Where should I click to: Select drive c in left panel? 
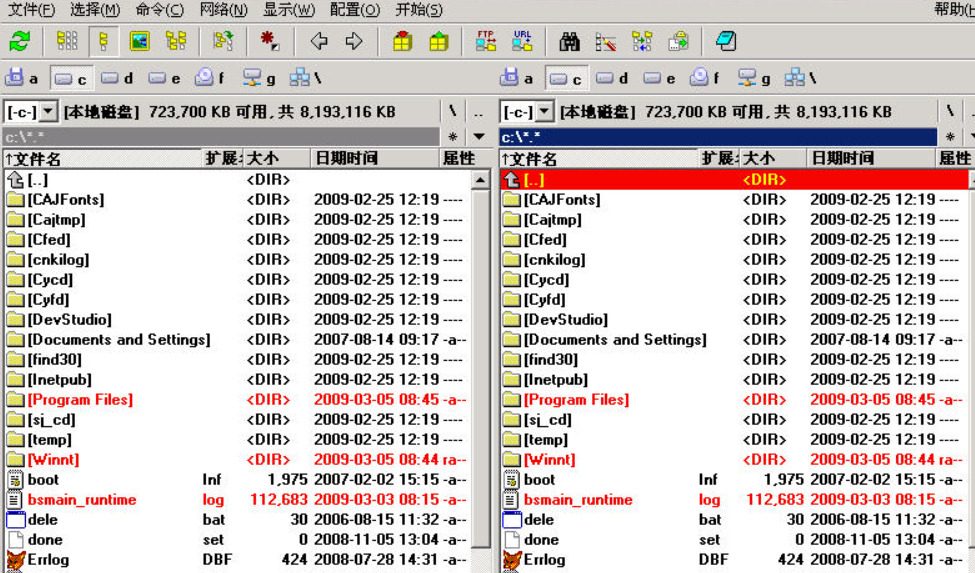click(70, 79)
